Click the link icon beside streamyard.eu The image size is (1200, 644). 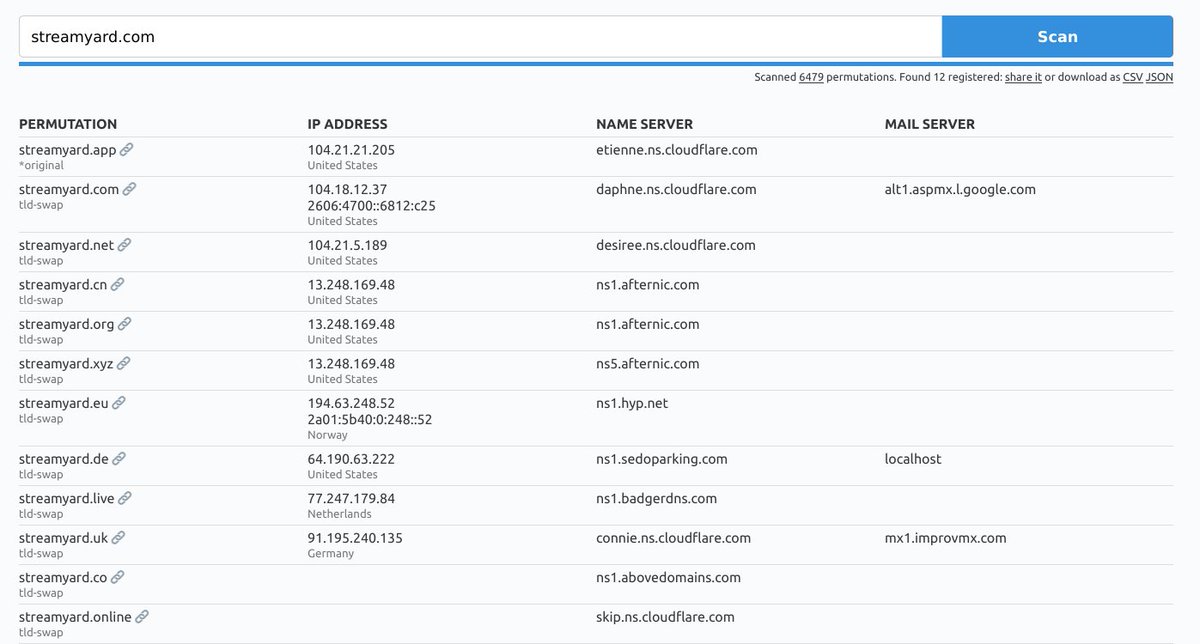tap(119, 403)
